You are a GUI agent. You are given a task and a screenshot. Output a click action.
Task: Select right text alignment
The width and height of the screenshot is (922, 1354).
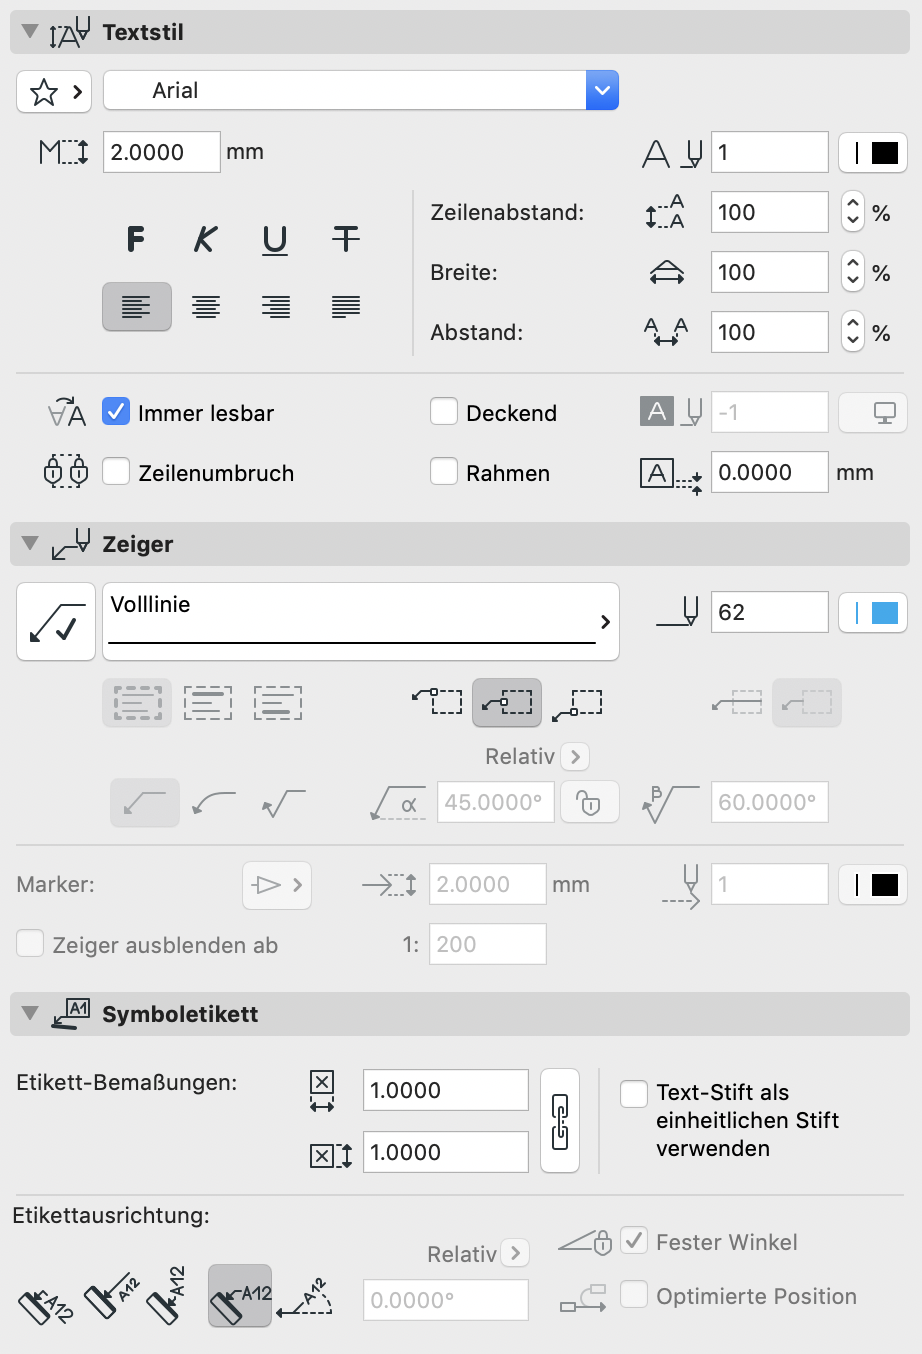(276, 307)
